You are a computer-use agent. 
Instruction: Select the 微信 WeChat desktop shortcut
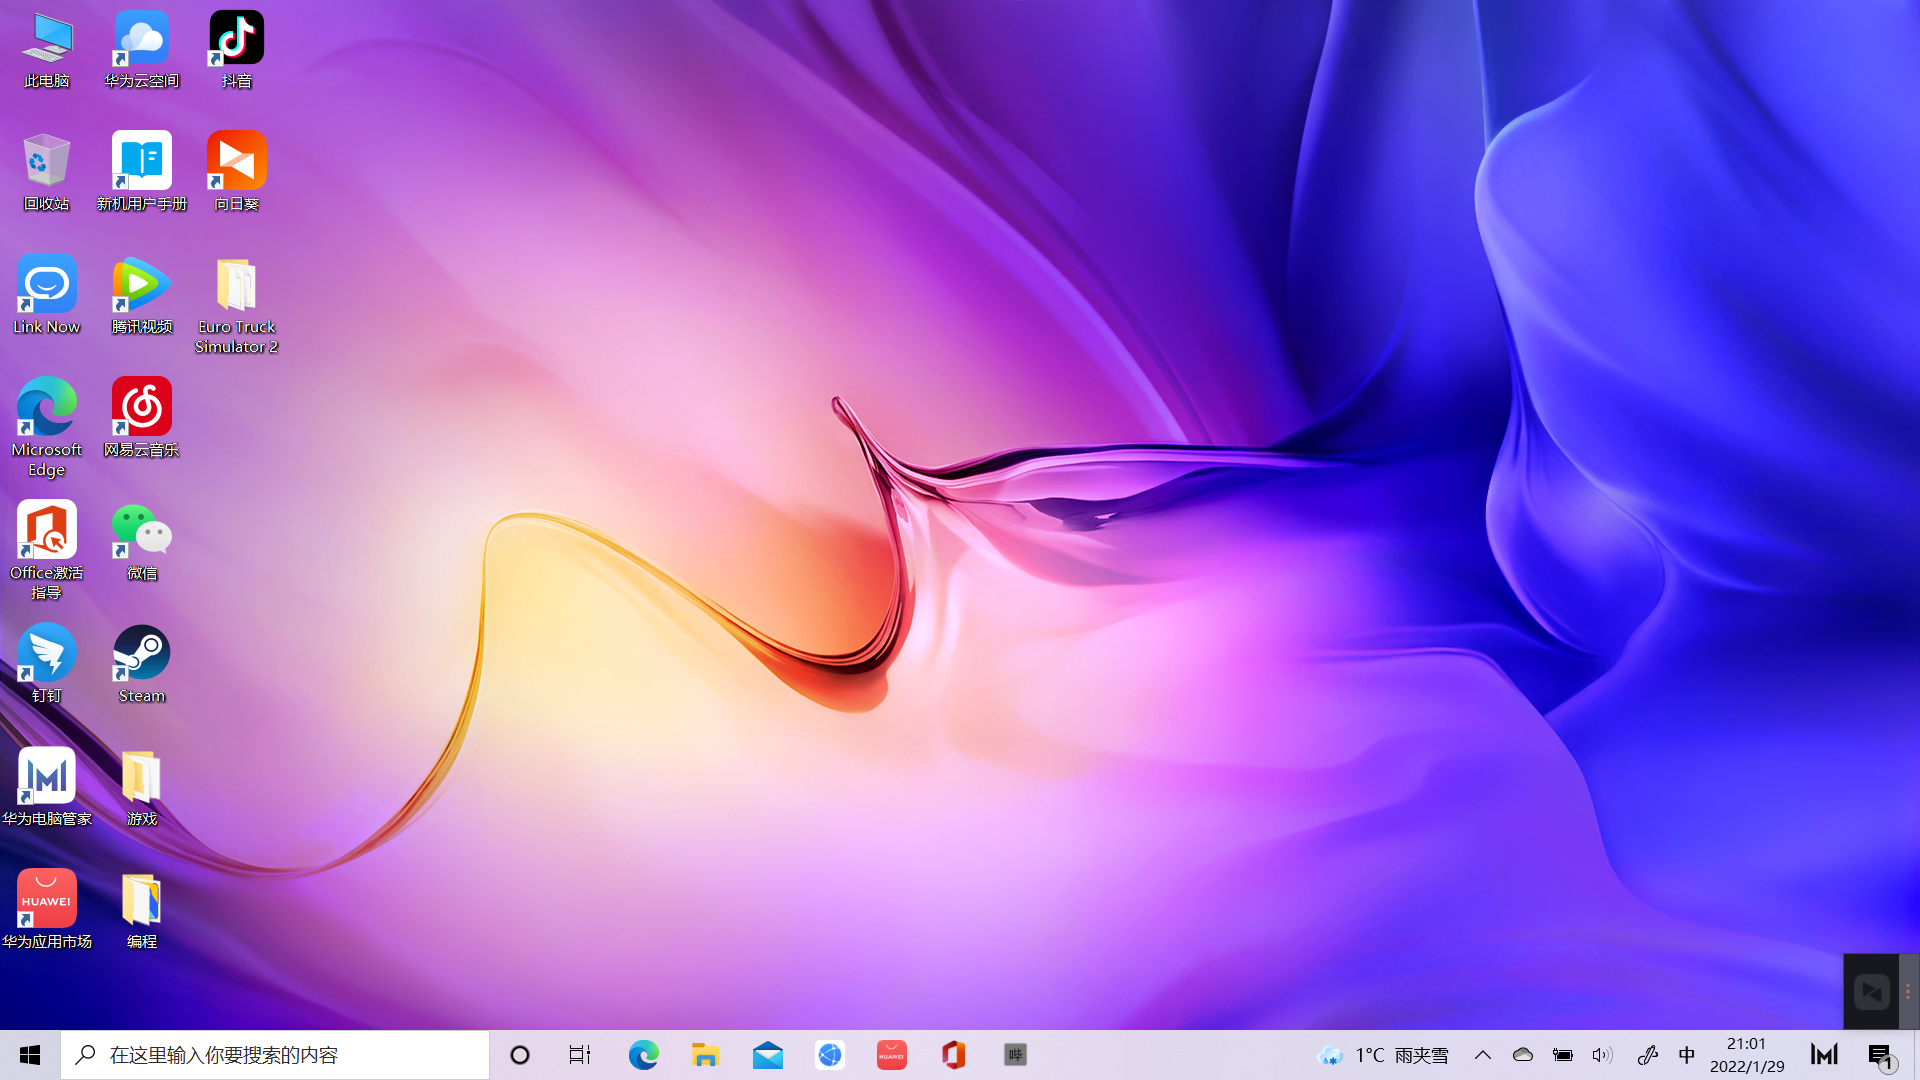click(x=142, y=541)
